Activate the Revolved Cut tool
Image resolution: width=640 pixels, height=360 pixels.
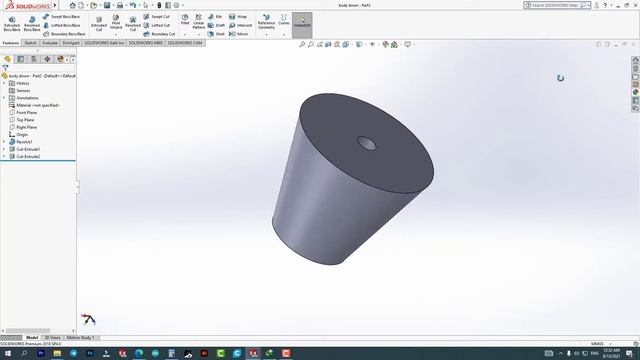133,24
